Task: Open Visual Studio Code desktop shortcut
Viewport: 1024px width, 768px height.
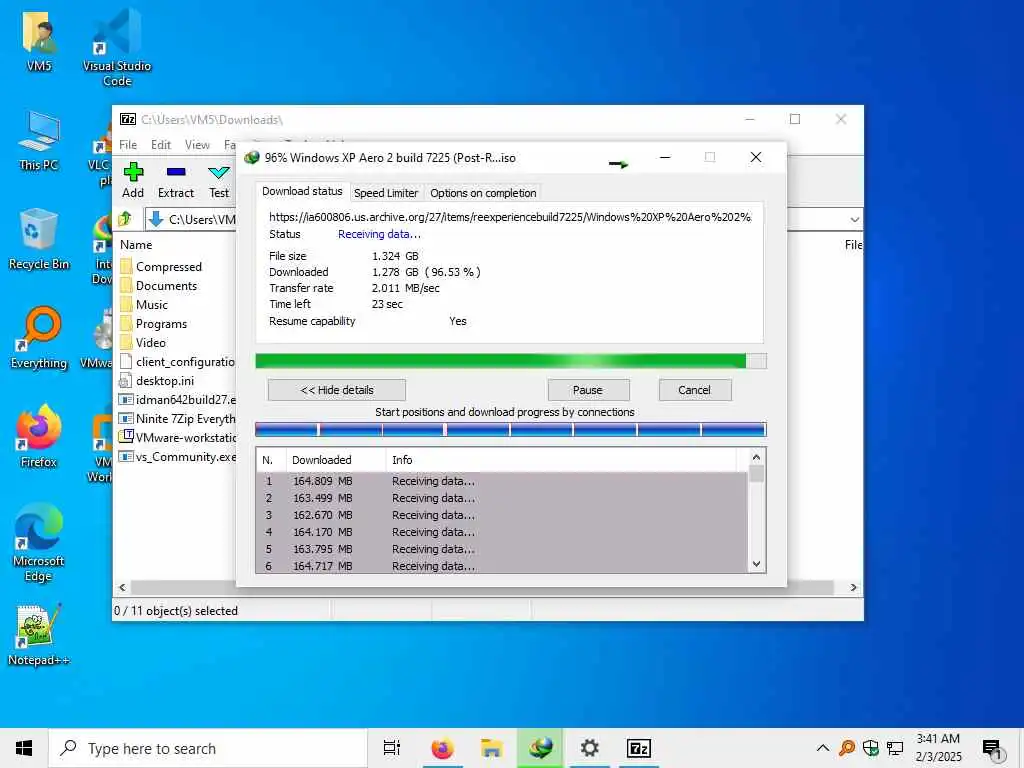Action: pyautogui.click(x=117, y=47)
